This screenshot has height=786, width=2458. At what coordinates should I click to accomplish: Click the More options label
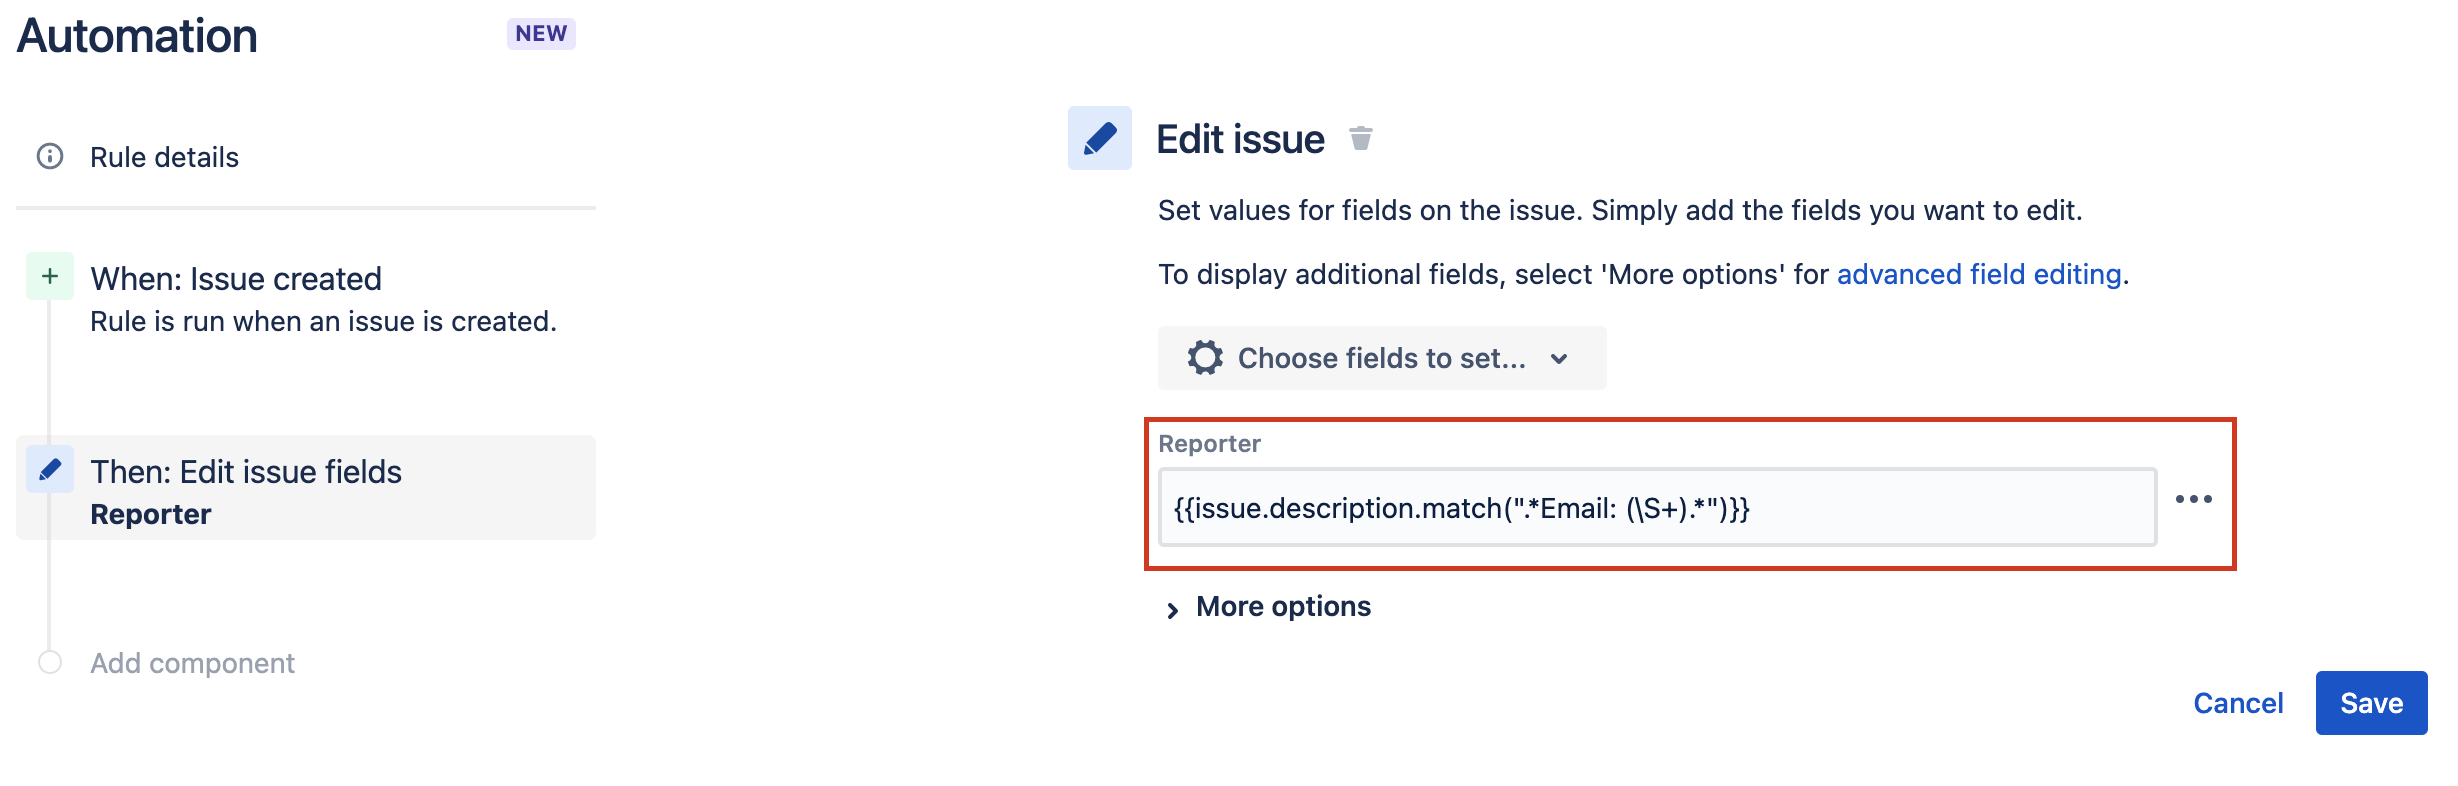point(1283,607)
